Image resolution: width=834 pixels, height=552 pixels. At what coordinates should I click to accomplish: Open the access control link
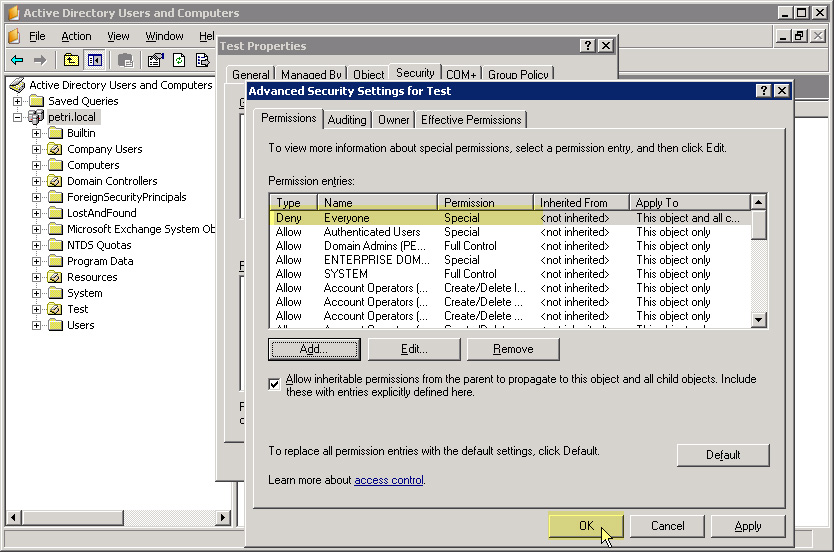(389, 480)
